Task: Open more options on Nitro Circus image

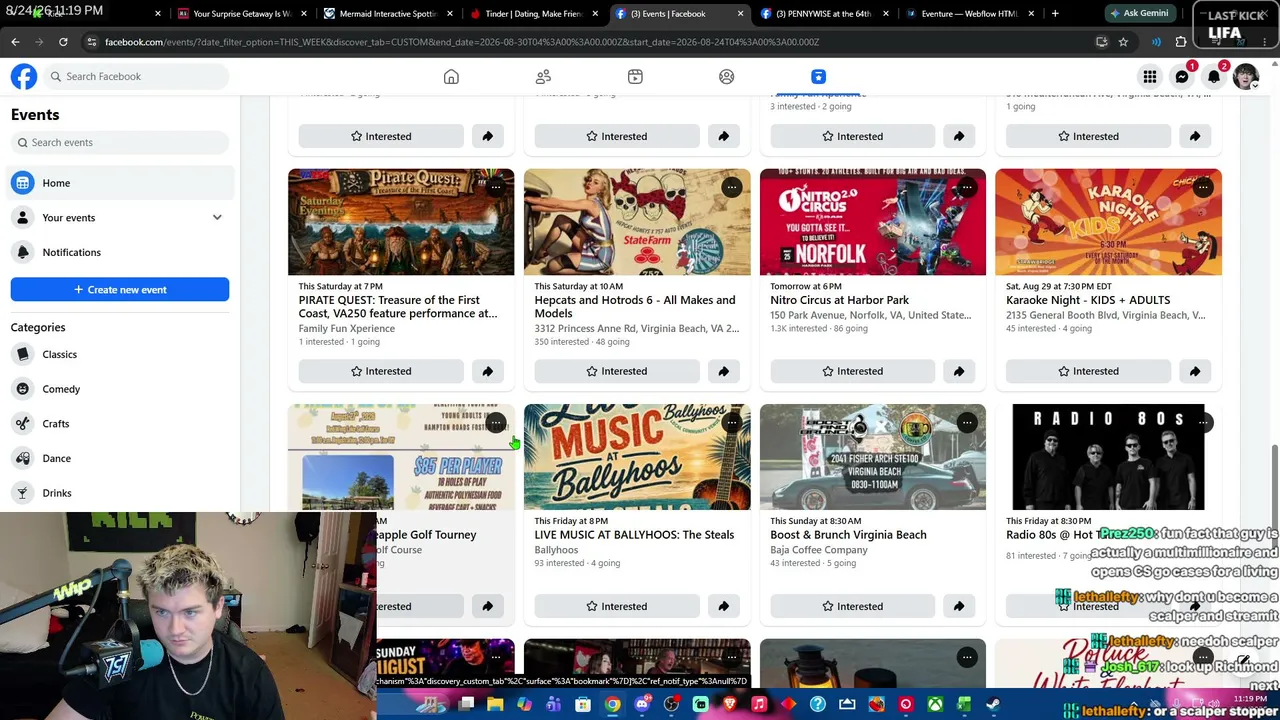Action: tap(967, 187)
